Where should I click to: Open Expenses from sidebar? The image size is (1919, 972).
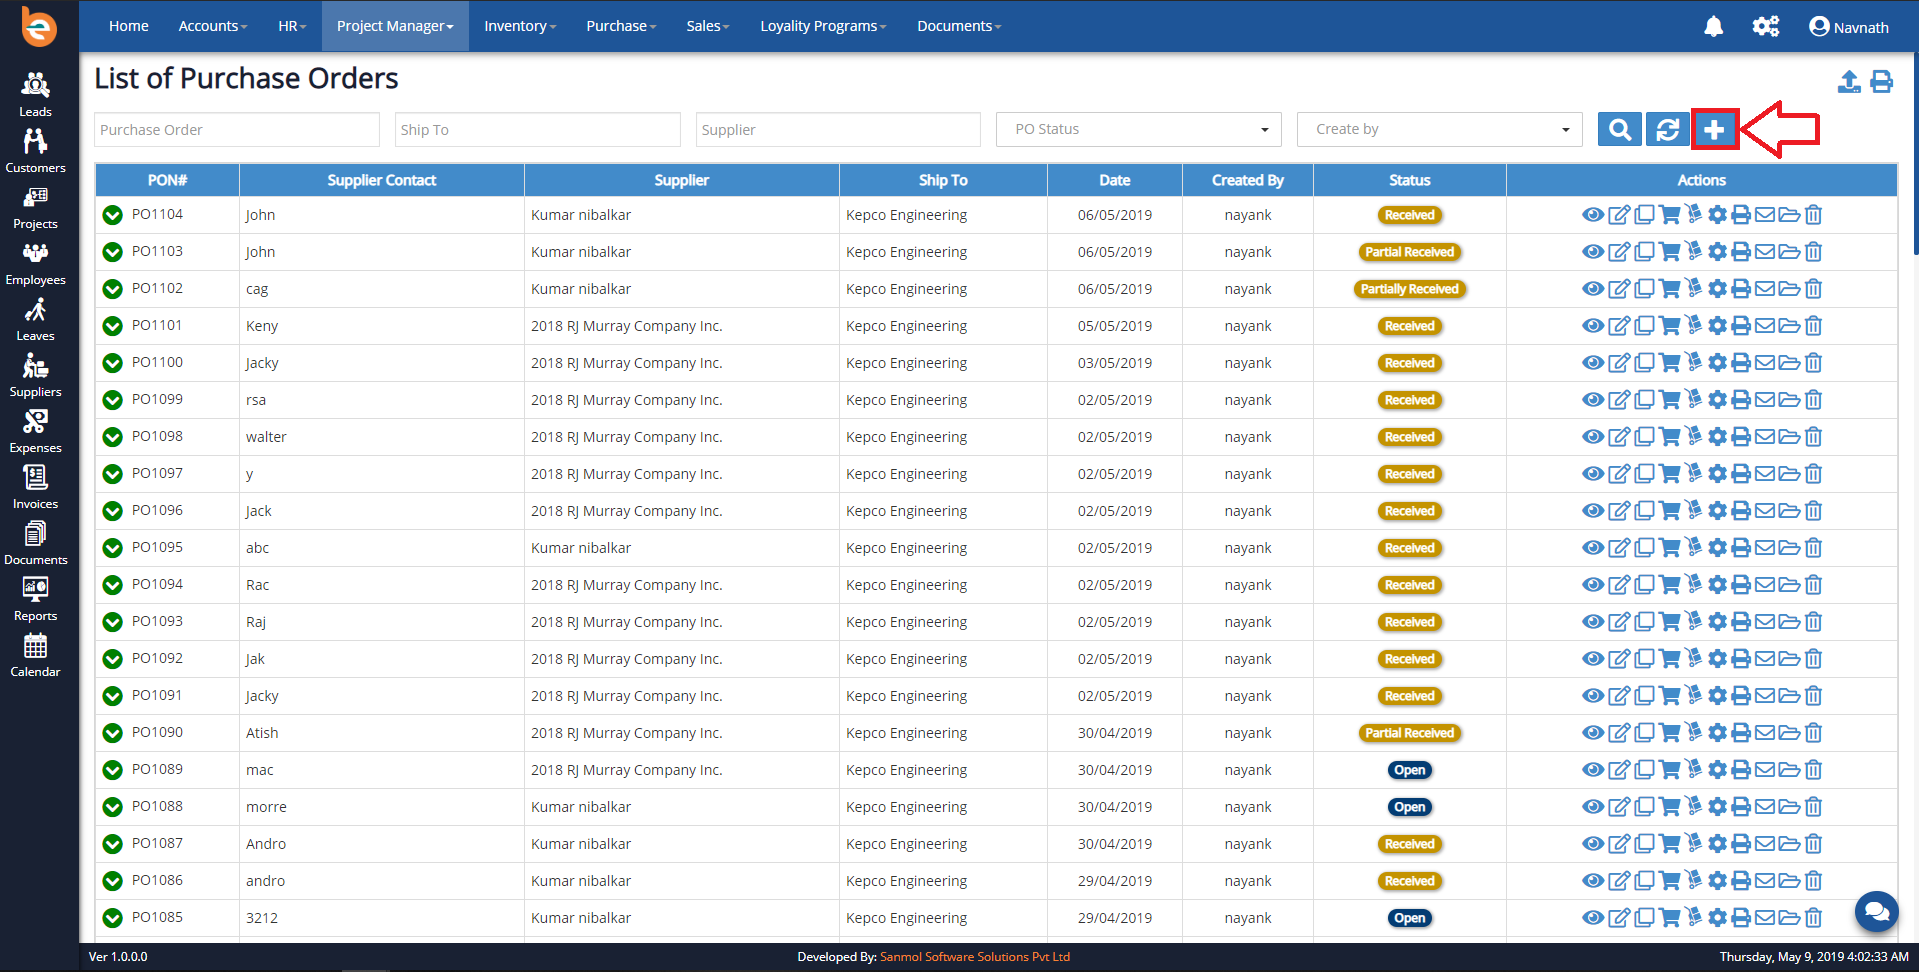pyautogui.click(x=36, y=430)
